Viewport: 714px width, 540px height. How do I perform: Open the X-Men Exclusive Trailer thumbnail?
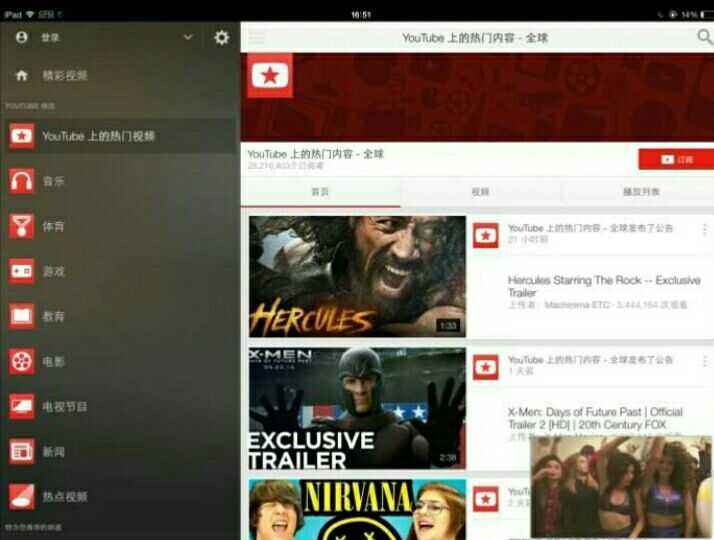pos(357,408)
